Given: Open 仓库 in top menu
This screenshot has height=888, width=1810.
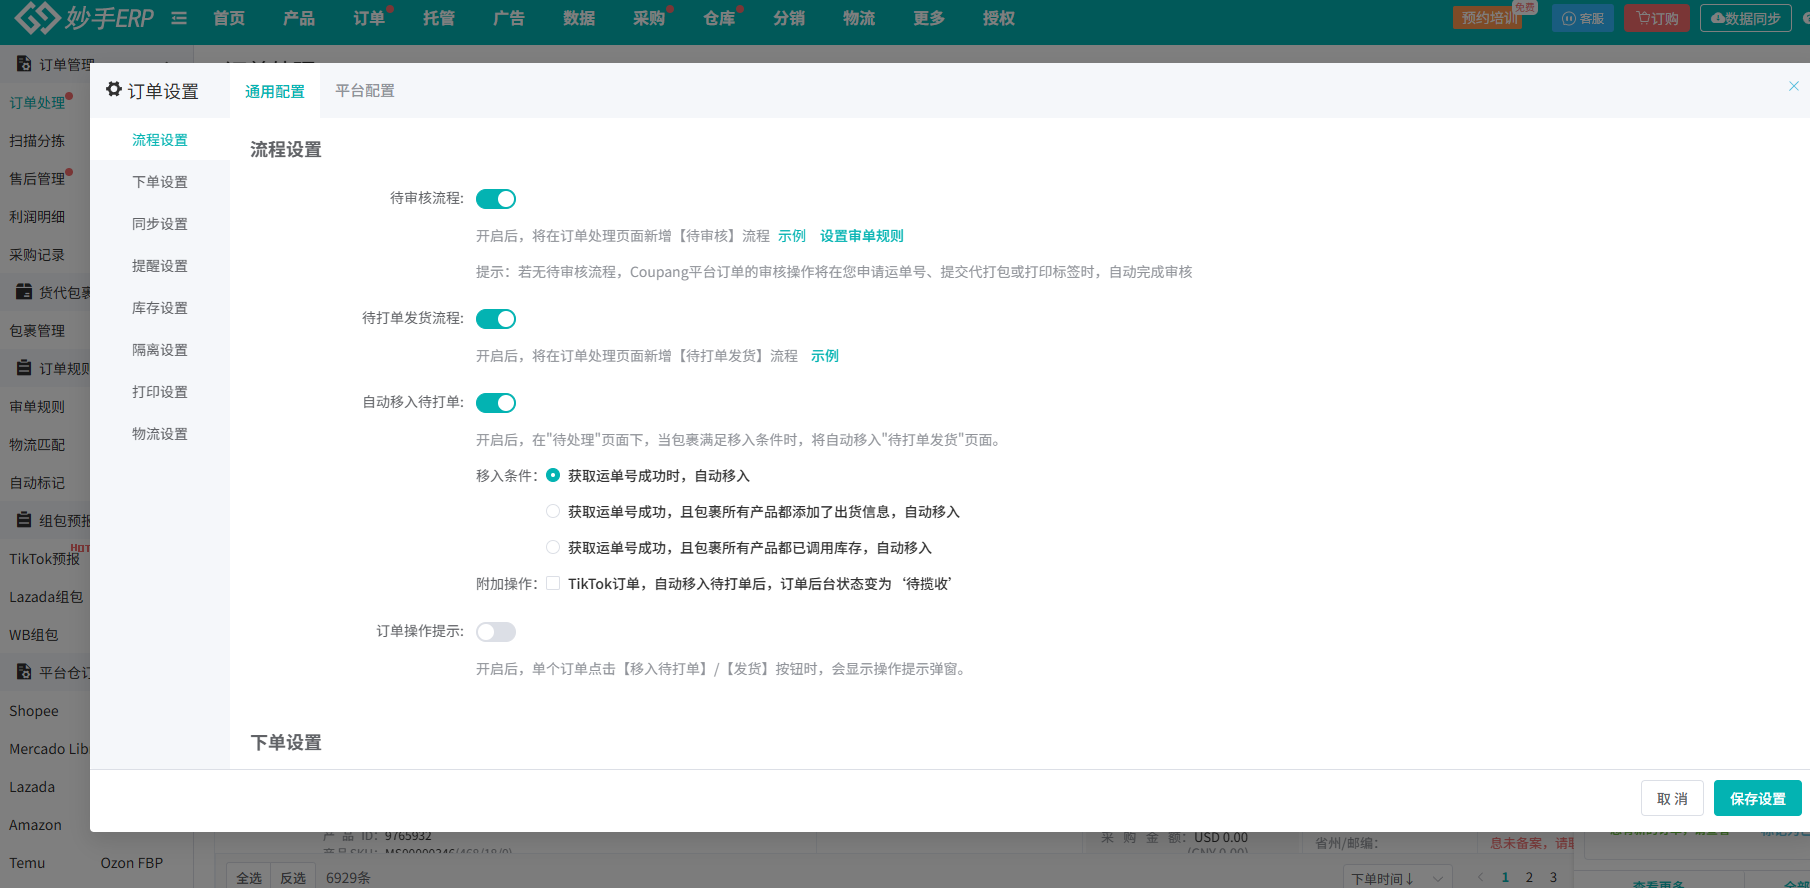Looking at the screenshot, I should (x=719, y=18).
